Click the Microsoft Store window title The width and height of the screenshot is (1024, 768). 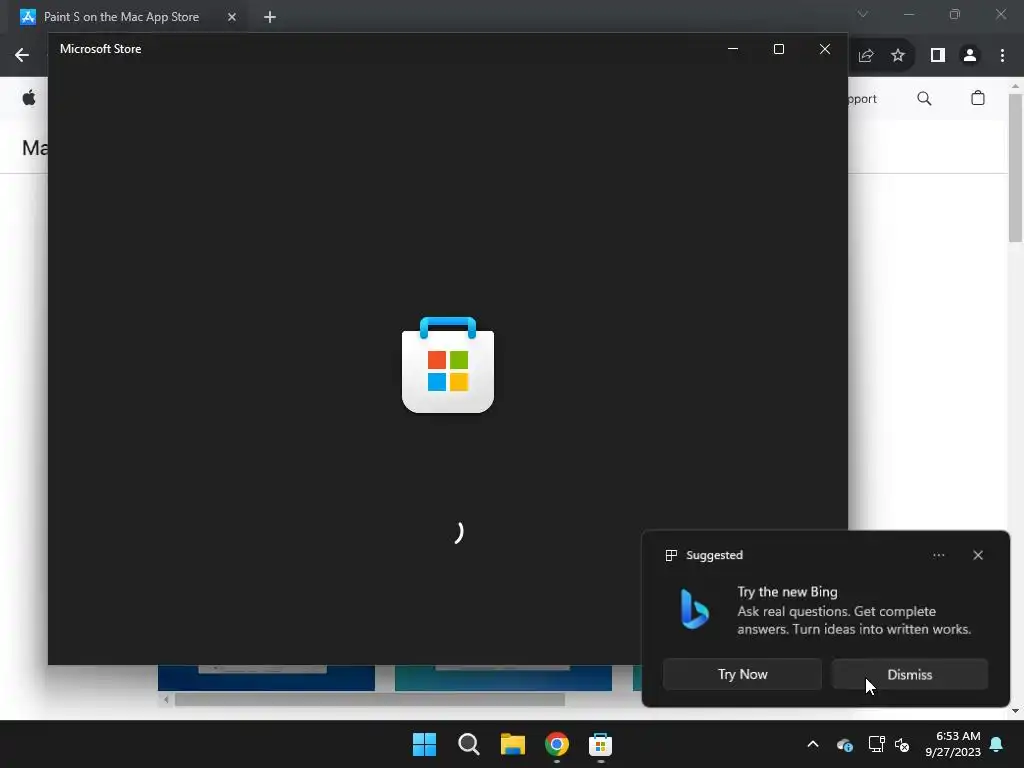point(101,49)
